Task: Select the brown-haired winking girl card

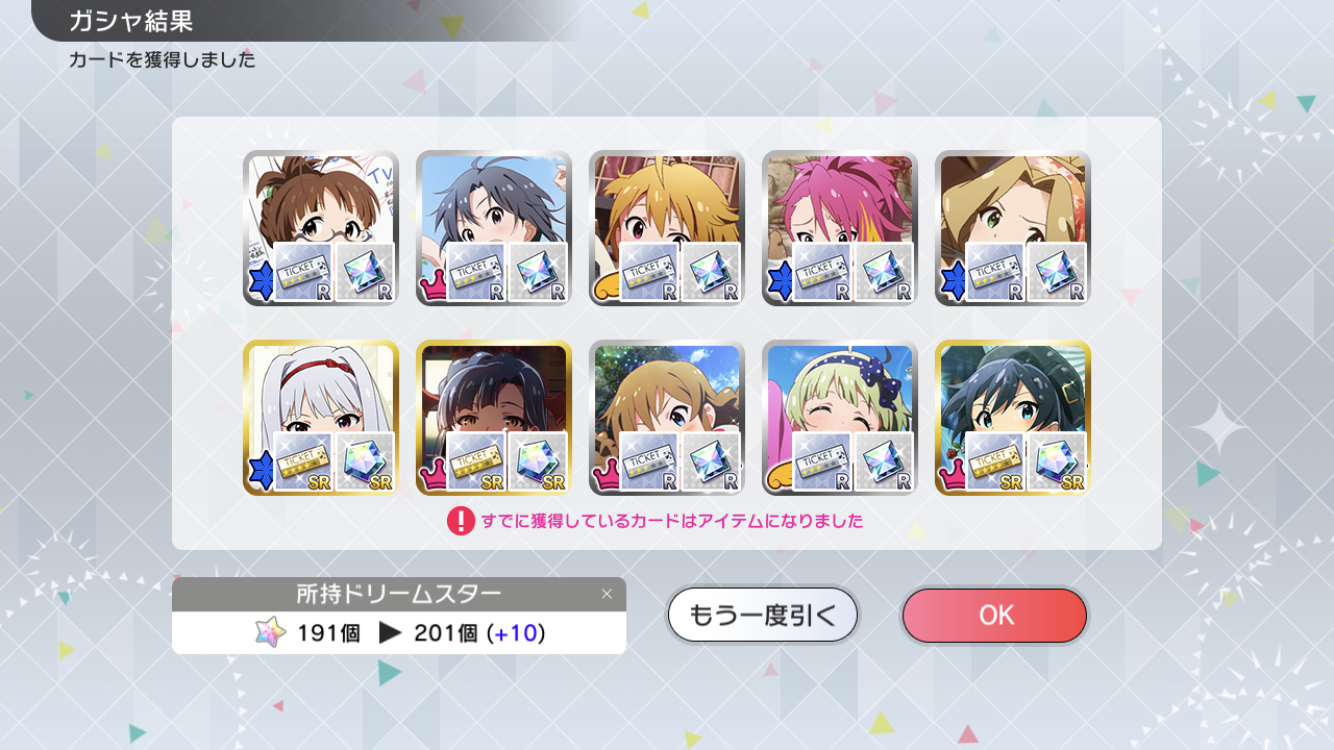Action: (667, 417)
